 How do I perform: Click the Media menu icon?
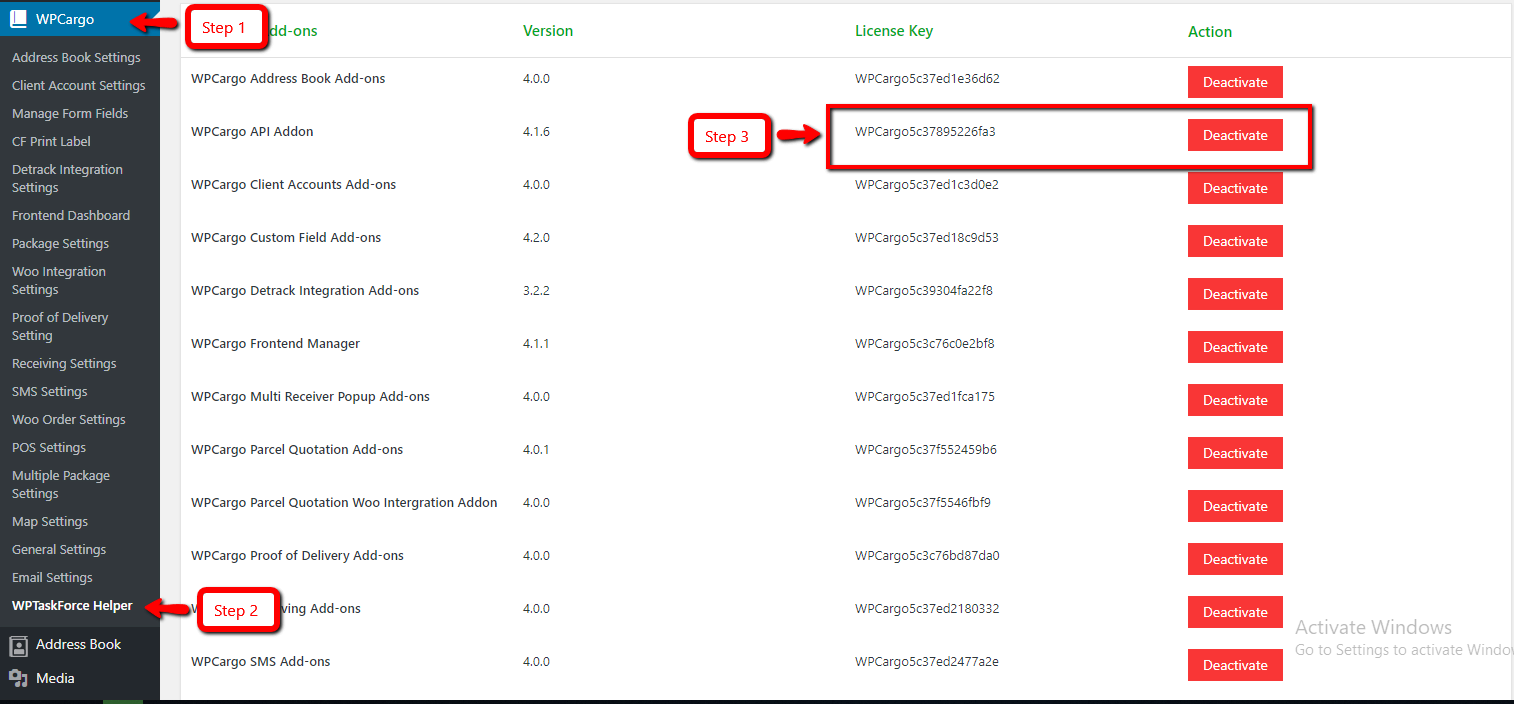click(18, 679)
